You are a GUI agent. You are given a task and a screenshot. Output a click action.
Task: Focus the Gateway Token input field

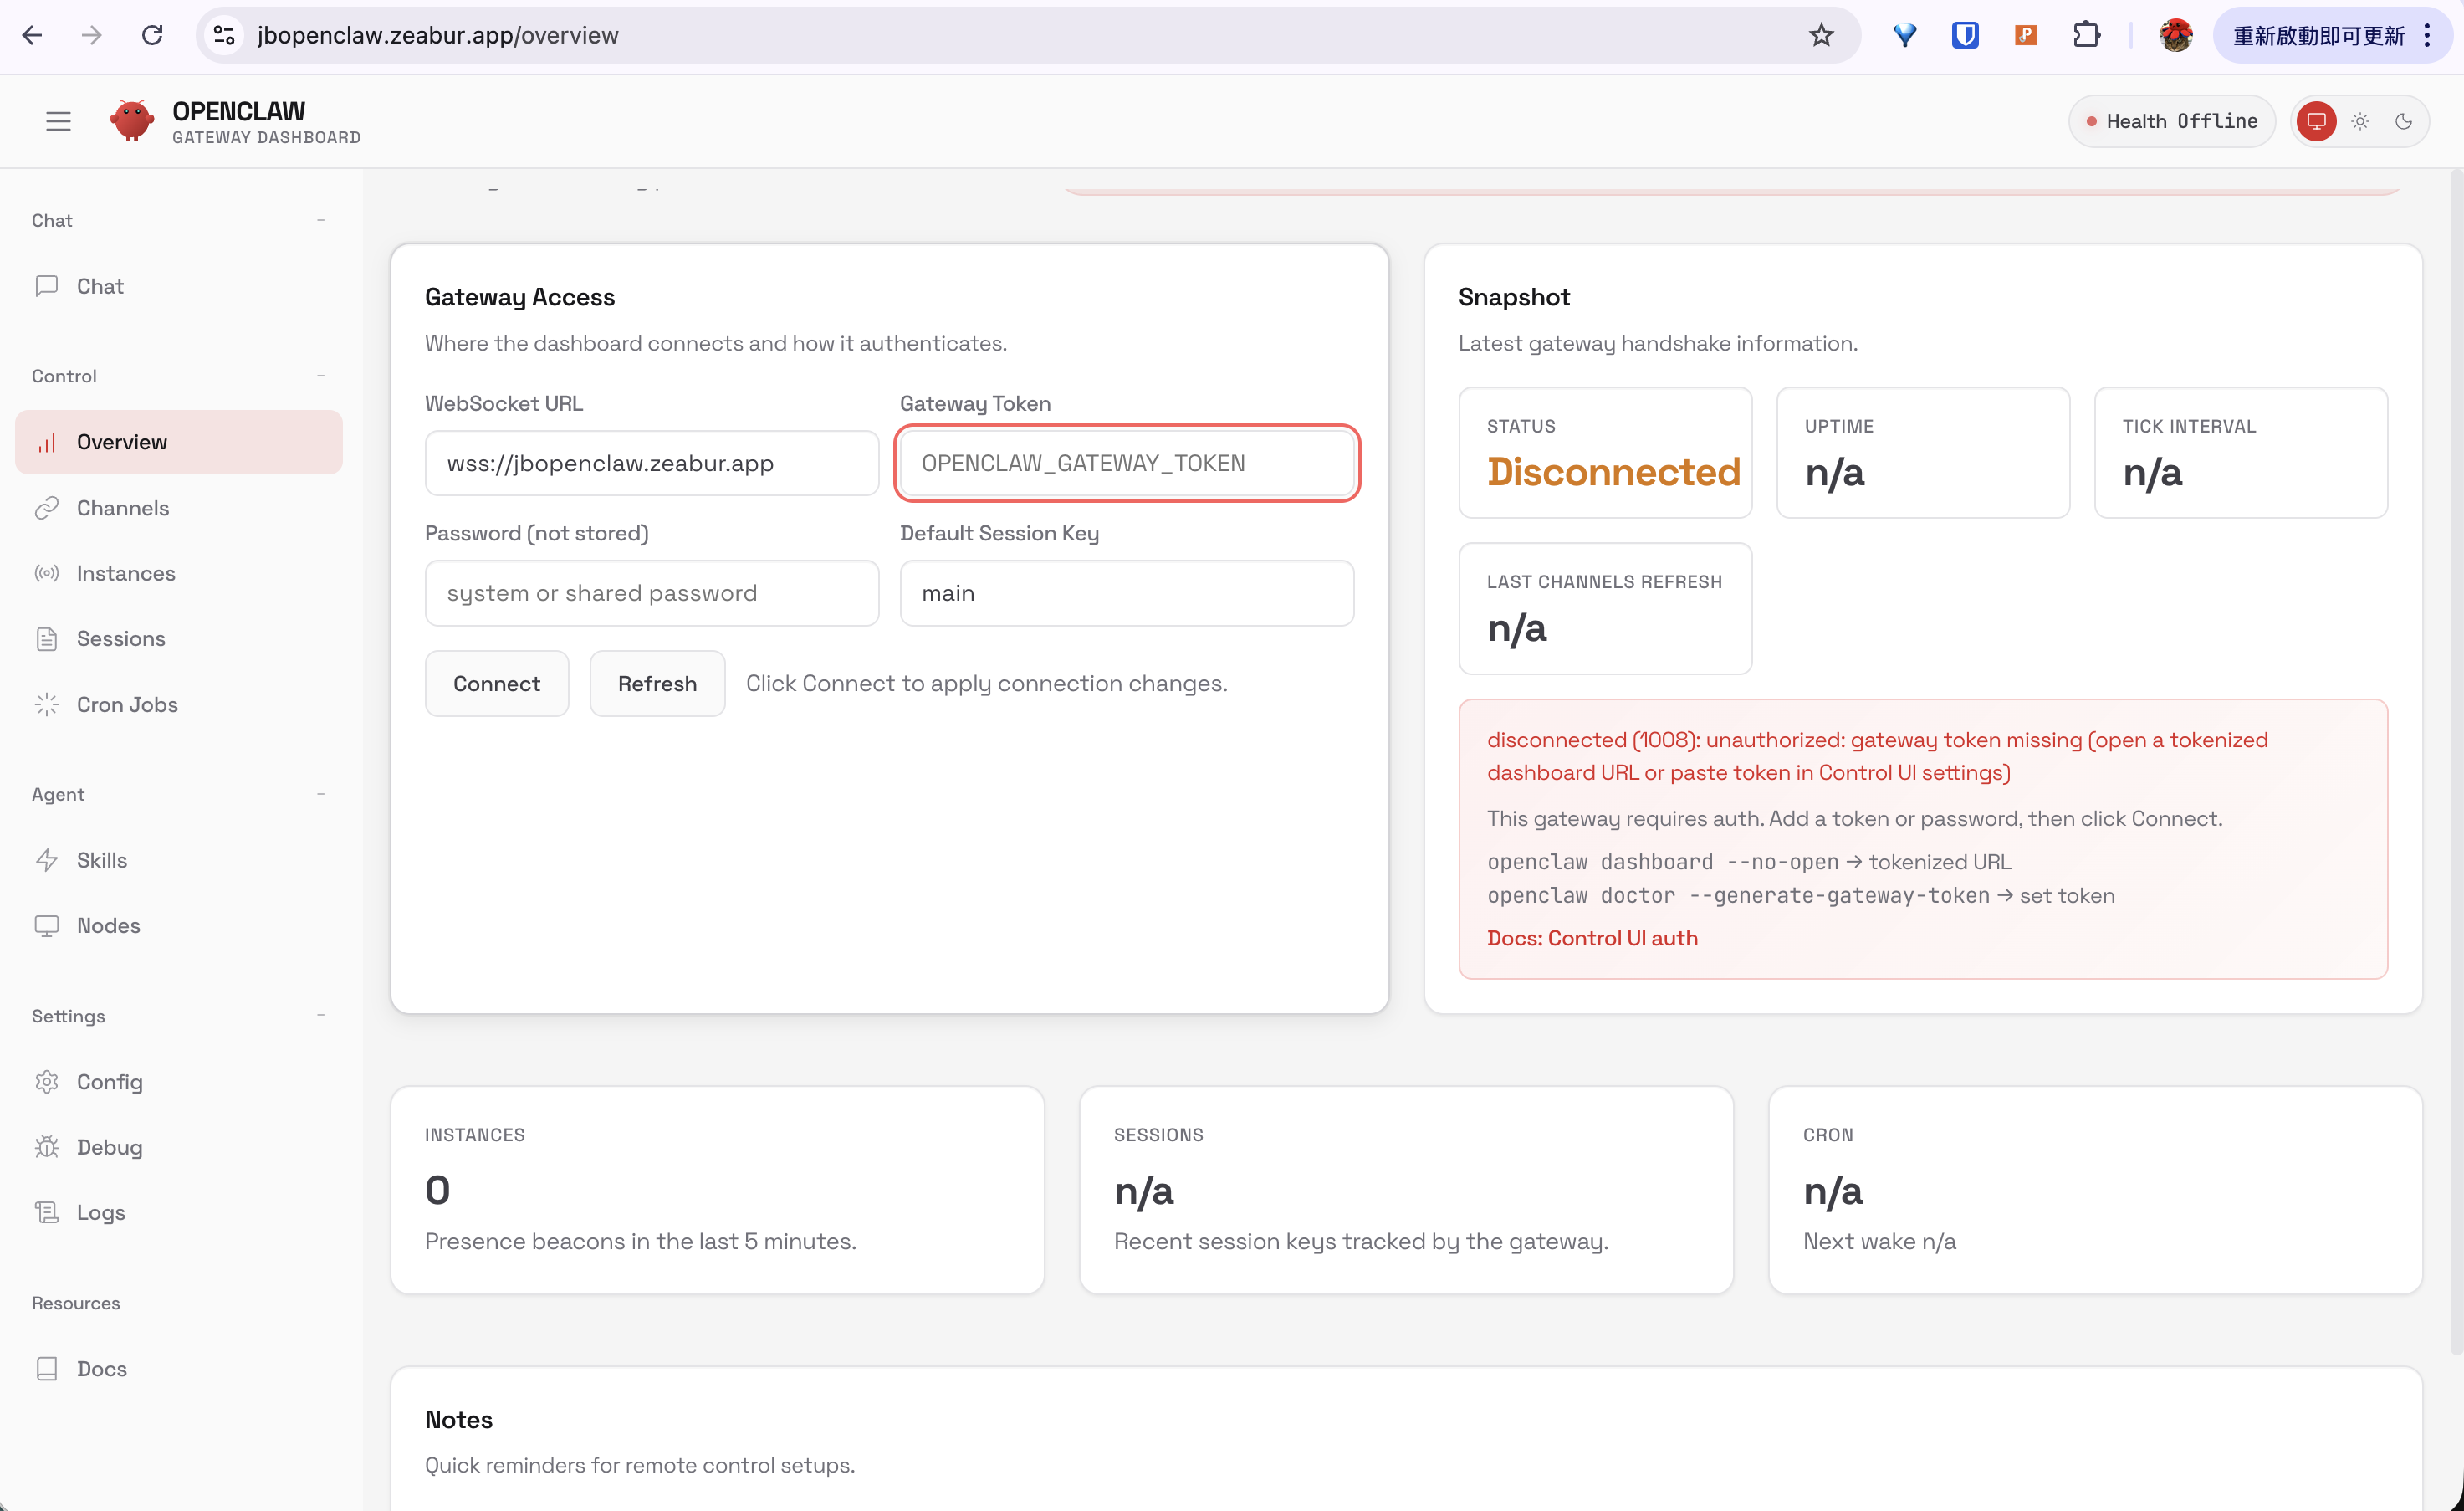[1126, 463]
